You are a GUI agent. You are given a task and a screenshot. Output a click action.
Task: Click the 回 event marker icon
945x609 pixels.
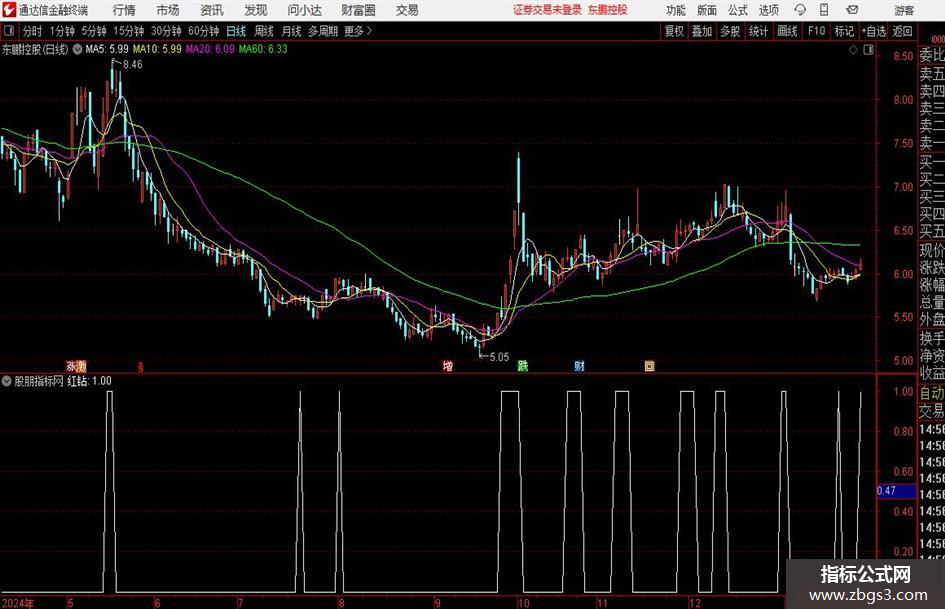coord(649,366)
